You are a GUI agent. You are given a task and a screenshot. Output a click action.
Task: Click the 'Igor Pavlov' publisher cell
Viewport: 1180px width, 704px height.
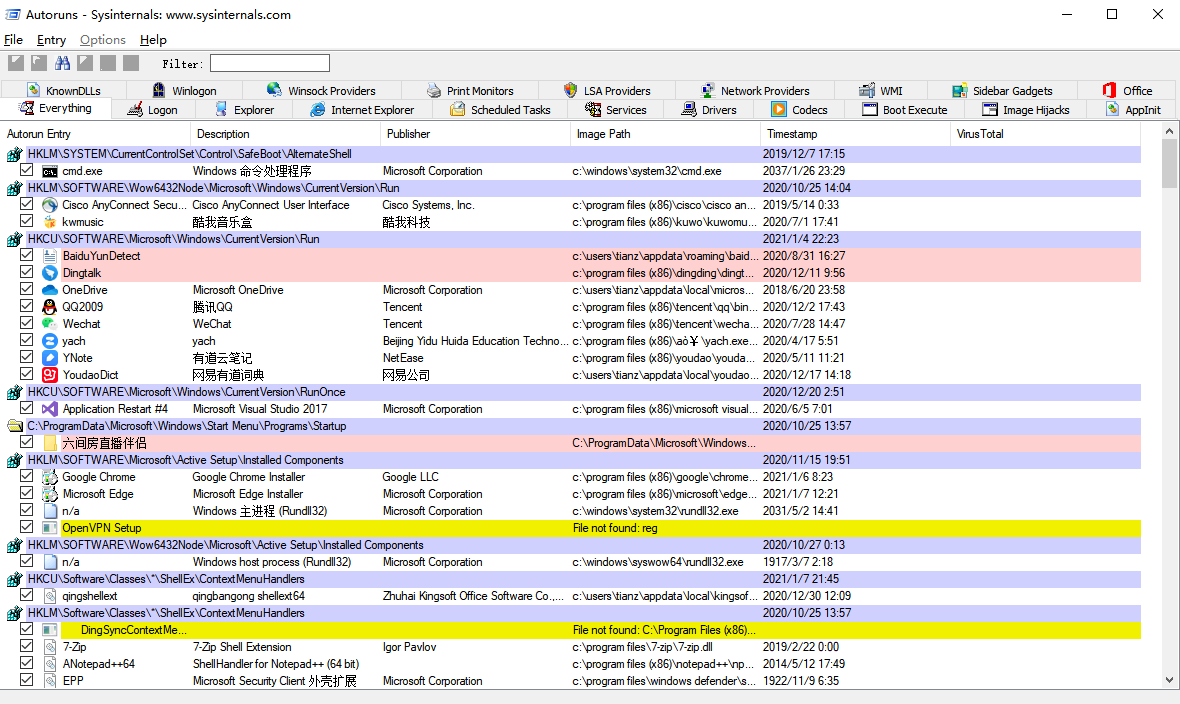[x=409, y=647]
